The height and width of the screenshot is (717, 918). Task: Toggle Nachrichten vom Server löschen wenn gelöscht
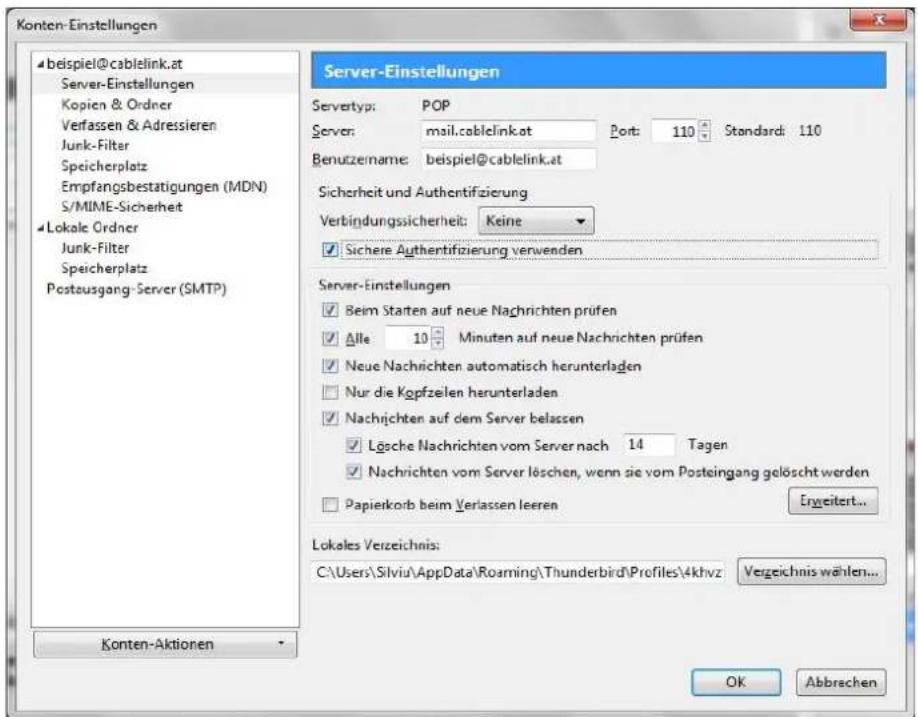click(354, 472)
